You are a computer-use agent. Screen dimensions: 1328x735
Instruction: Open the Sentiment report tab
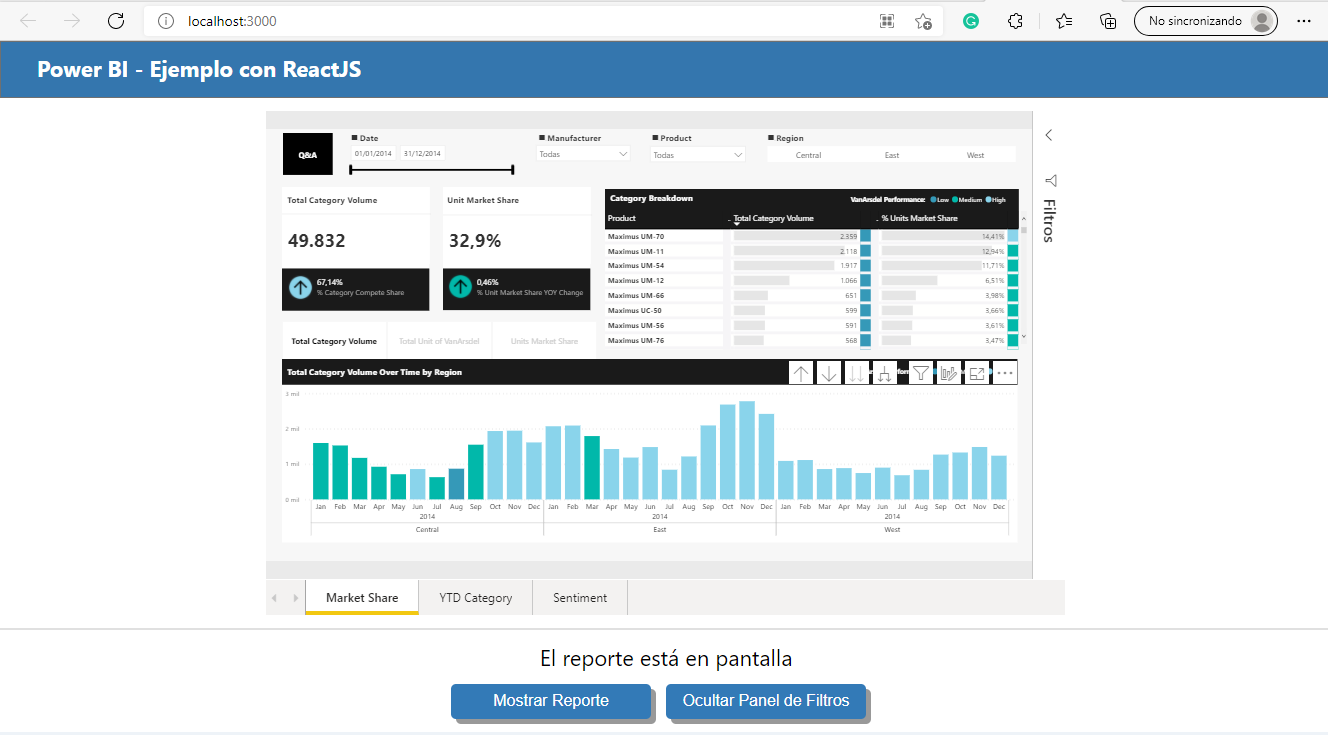(x=580, y=597)
